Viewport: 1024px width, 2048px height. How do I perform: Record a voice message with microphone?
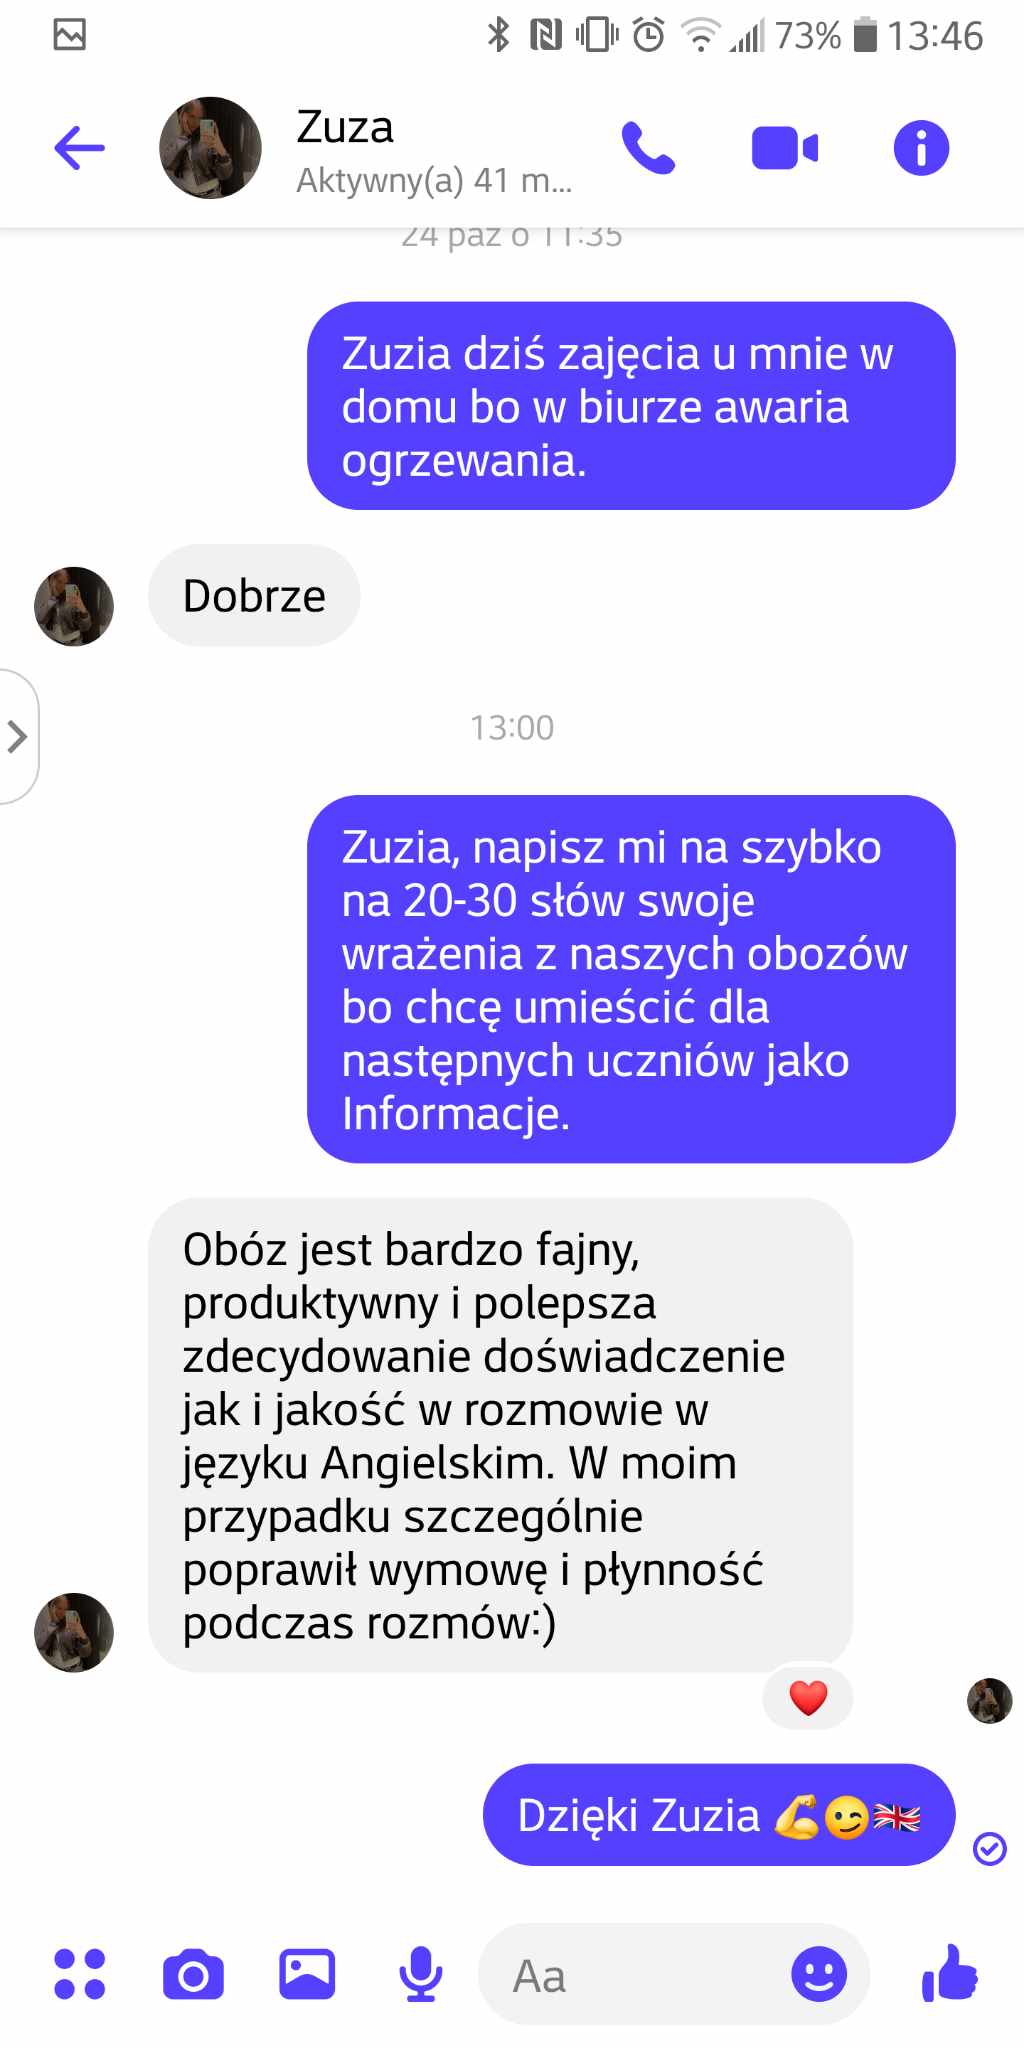(x=421, y=1974)
